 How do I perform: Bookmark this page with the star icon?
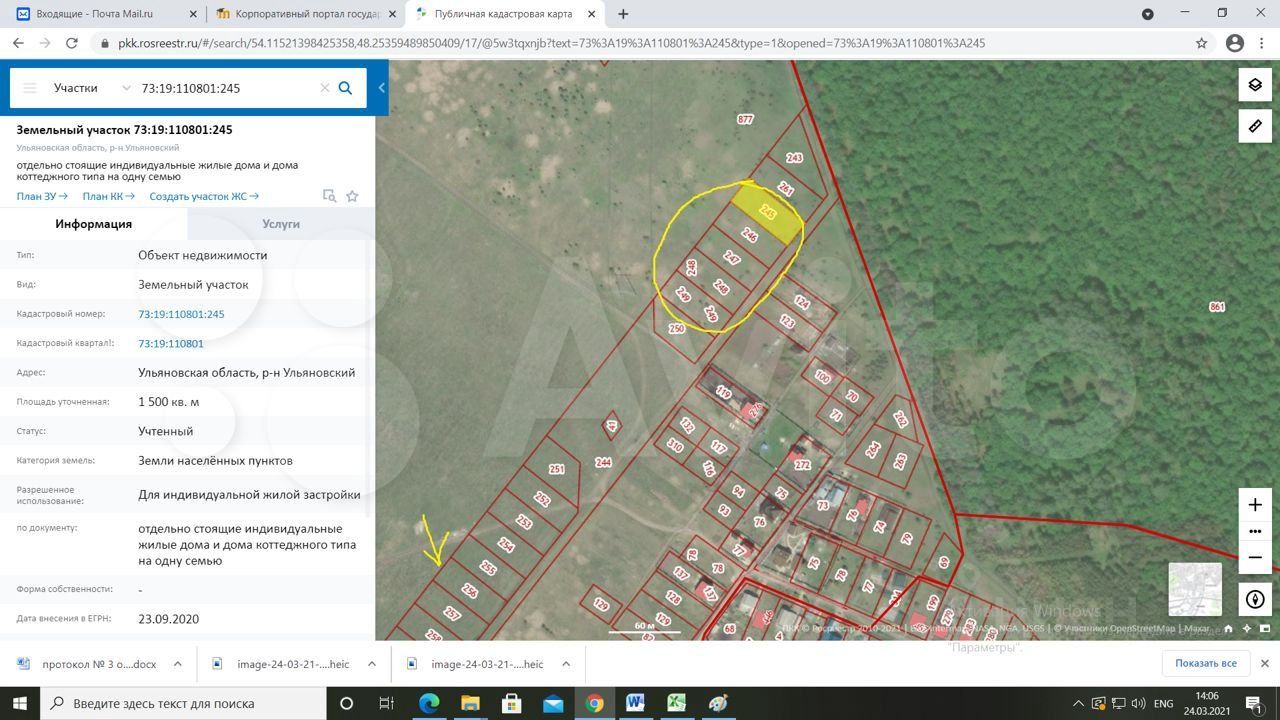(x=1202, y=43)
